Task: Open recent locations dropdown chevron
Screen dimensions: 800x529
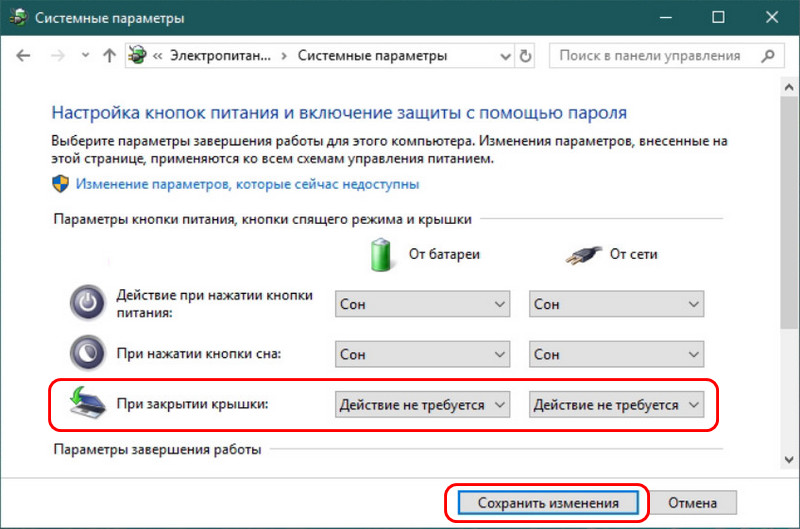Action: [x=85, y=55]
